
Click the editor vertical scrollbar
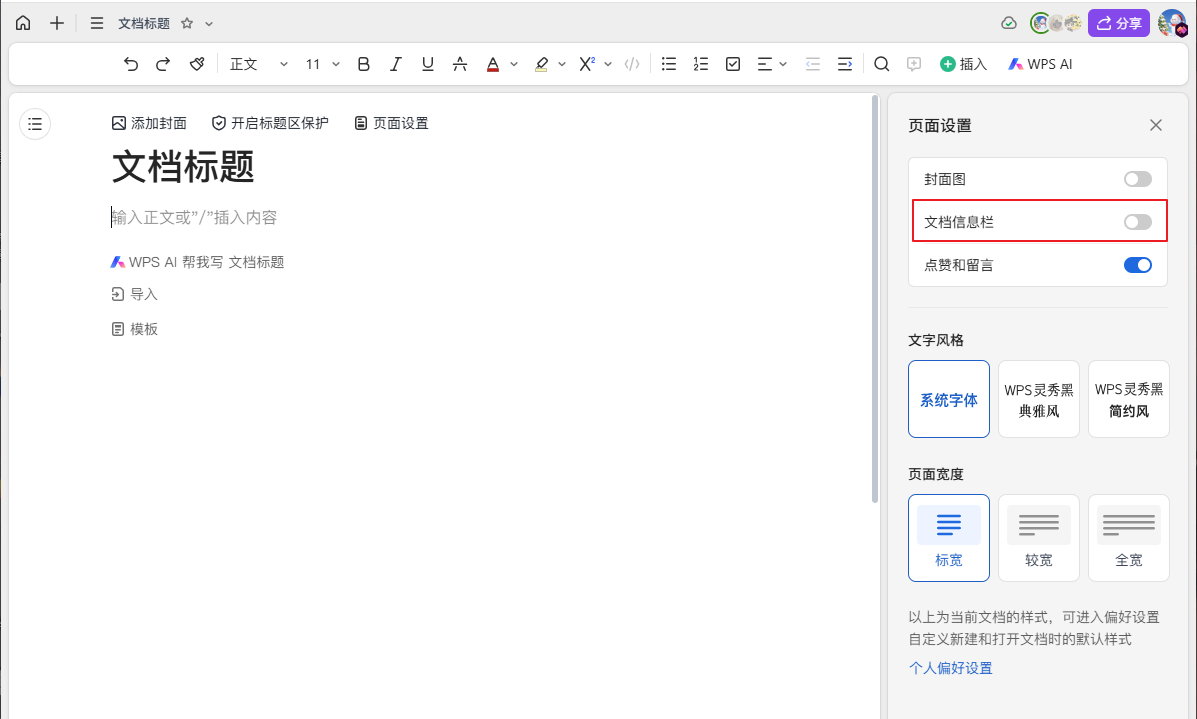(x=875, y=299)
